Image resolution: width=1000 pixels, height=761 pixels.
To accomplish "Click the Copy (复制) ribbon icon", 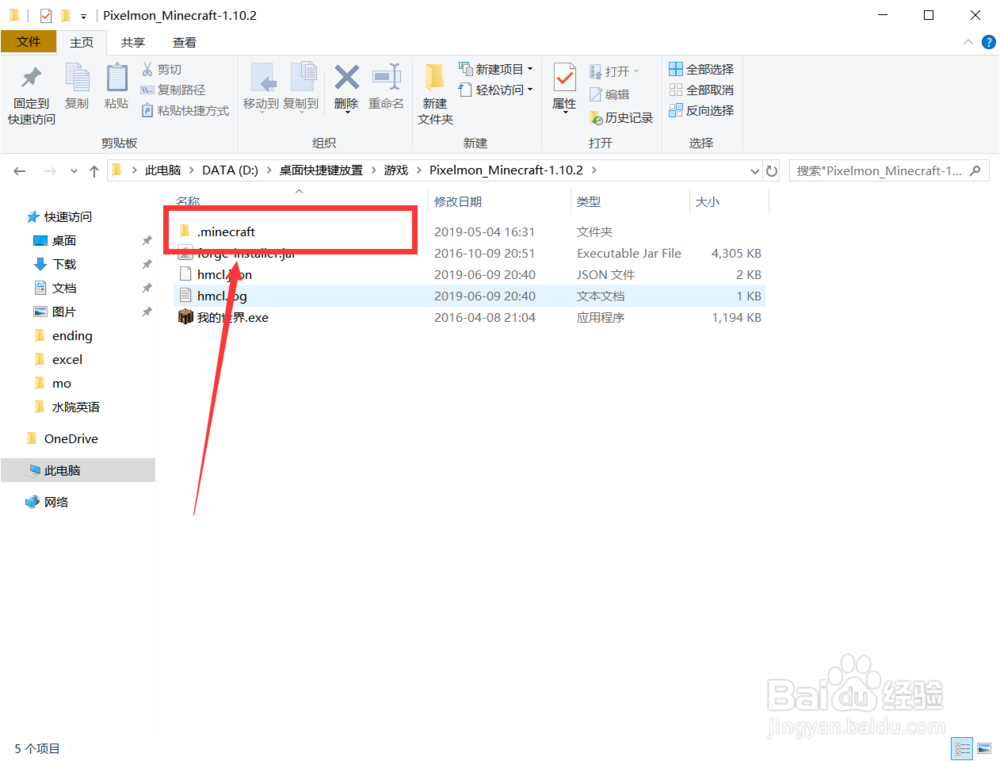I will tap(77, 86).
